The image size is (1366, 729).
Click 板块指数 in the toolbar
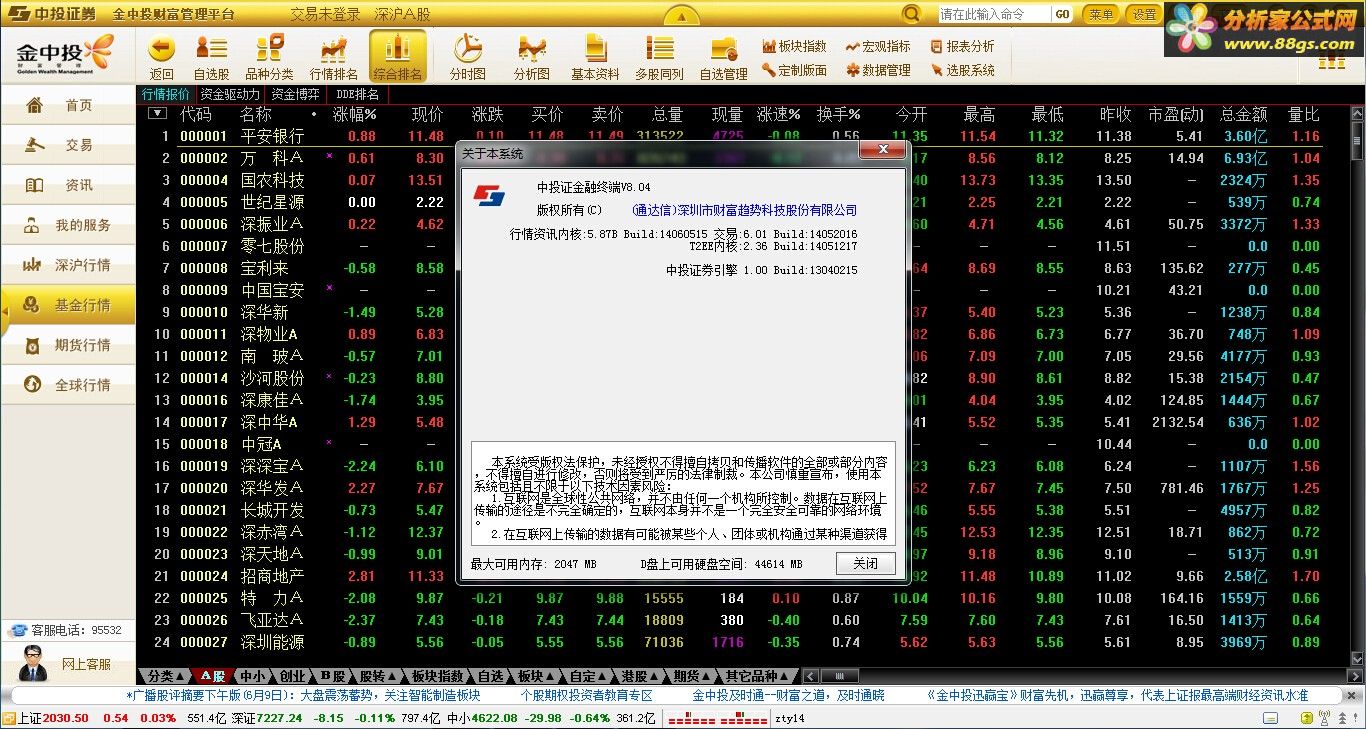click(794, 46)
